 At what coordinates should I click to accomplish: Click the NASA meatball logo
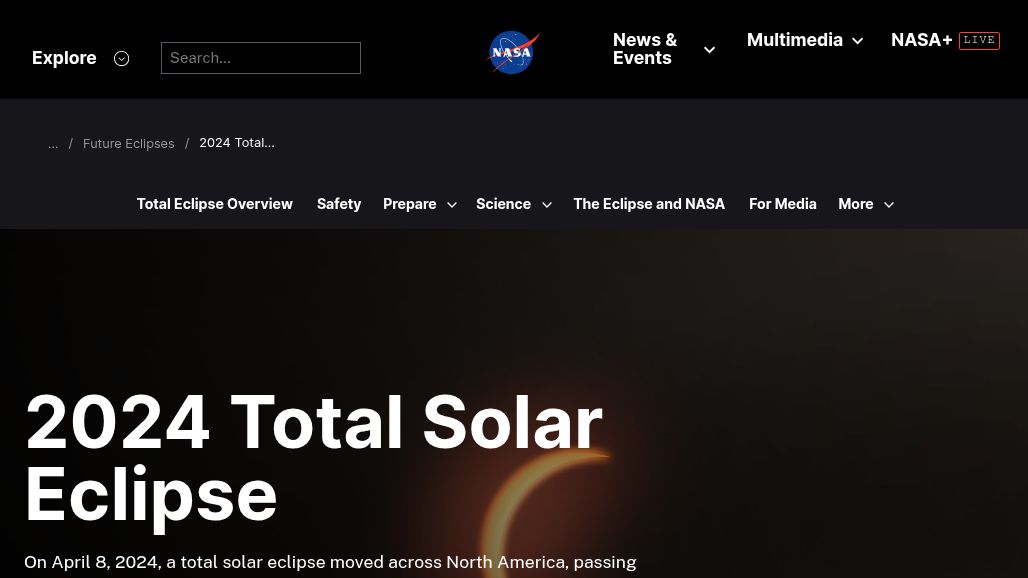pos(513,52)
